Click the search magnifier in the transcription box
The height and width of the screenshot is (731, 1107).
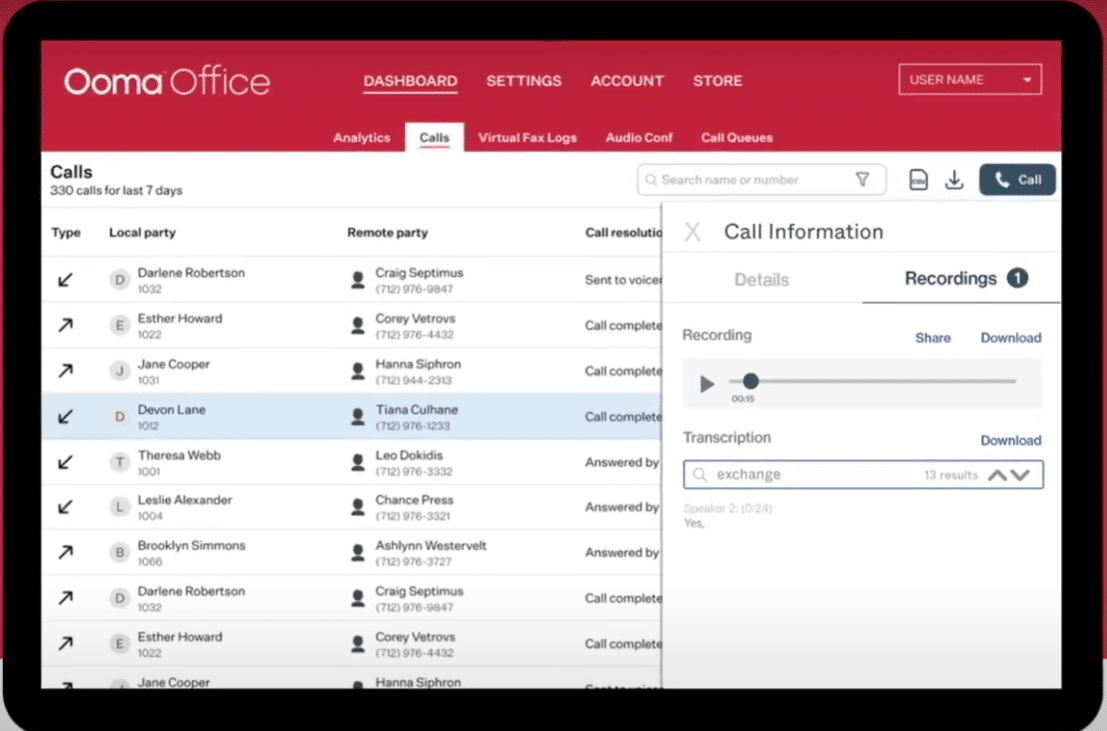(700, 474)
